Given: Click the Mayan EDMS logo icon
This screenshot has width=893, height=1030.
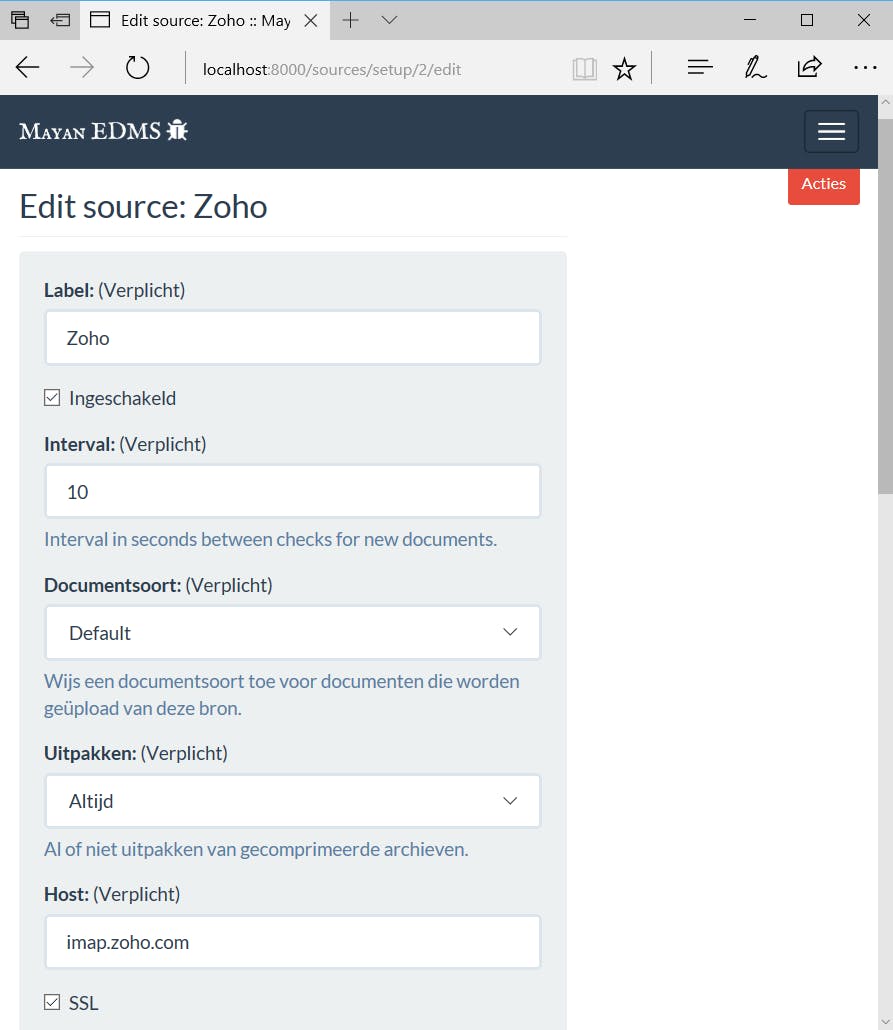Looking at the screenshot, I should [178, 130].
